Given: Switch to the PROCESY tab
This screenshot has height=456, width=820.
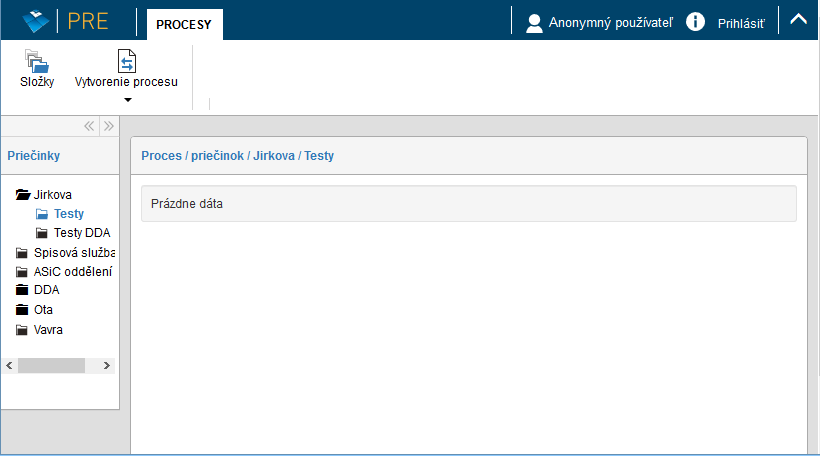Looking at the screenshot, I should pos(184,25).
